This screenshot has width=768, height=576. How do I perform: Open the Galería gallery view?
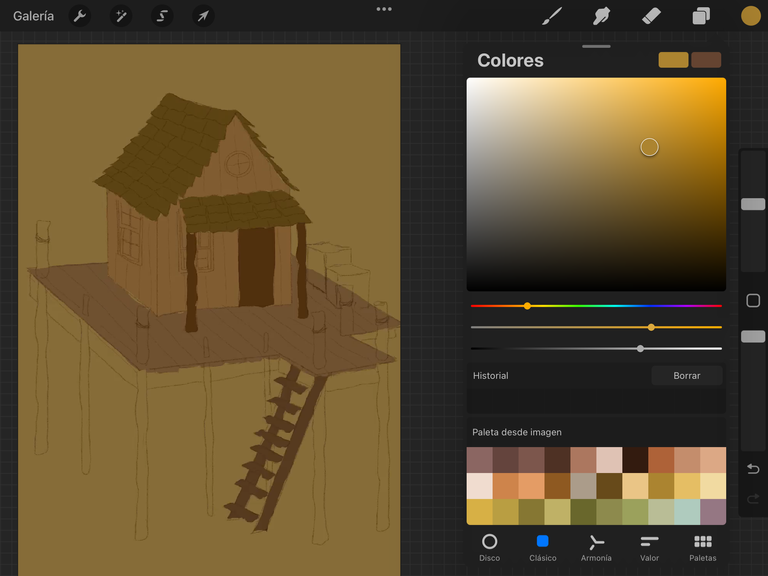pos(33,16)
